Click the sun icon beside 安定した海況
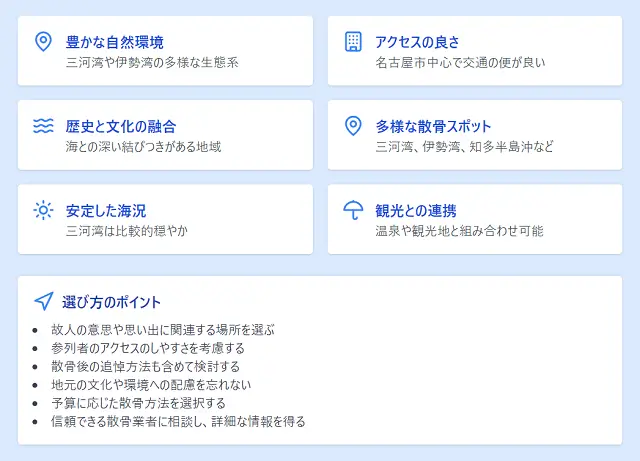Image resolution: width=640 pixels, height=461 pixels. click(x=43, y=210)
